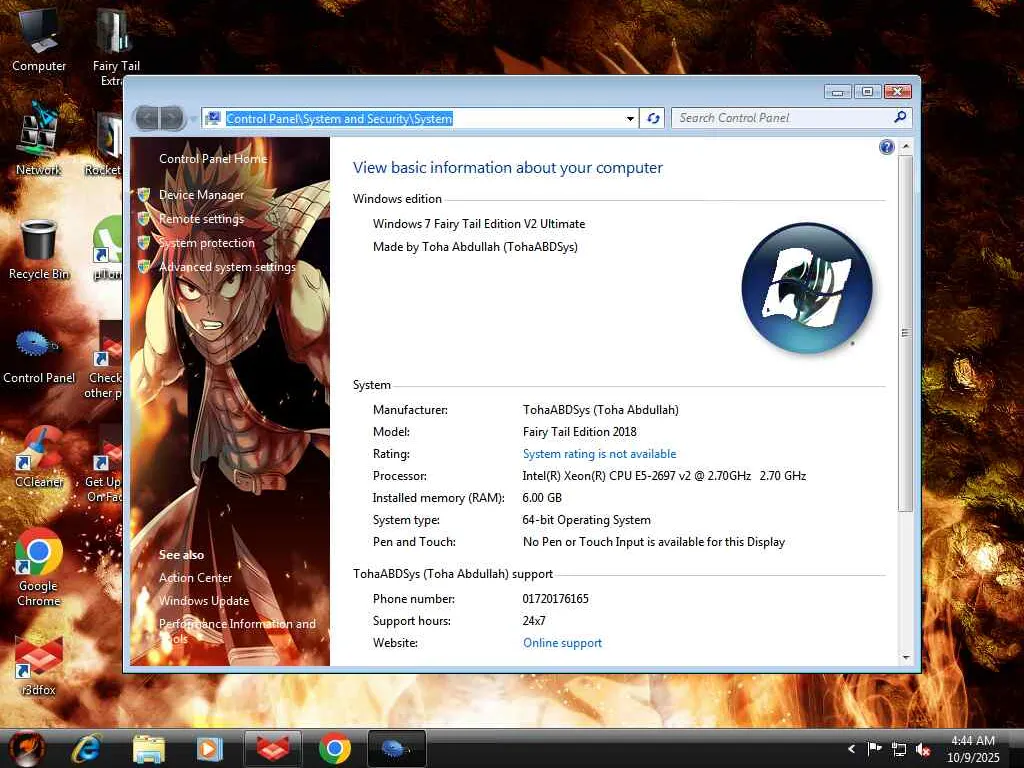Click the Support hours 24x7 value
This screenshot has width=1024, height=768.
click(x=534, y=621)
